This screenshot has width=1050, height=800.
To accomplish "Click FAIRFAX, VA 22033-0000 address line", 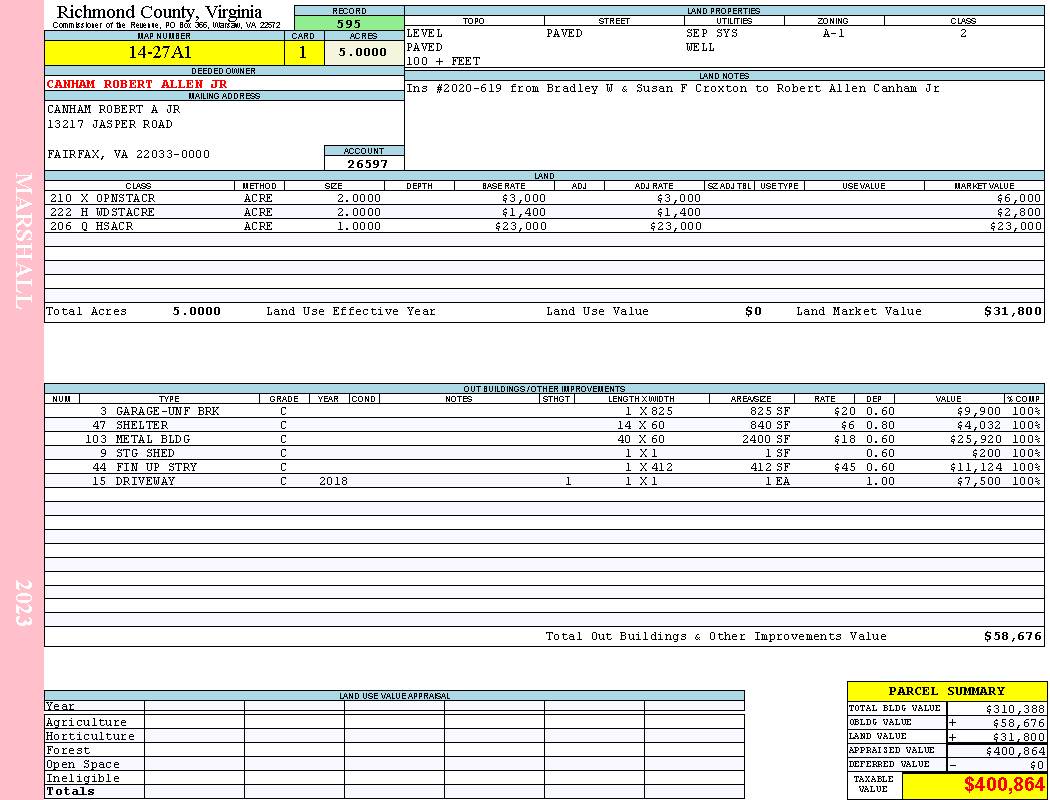I will click(129, 155).
